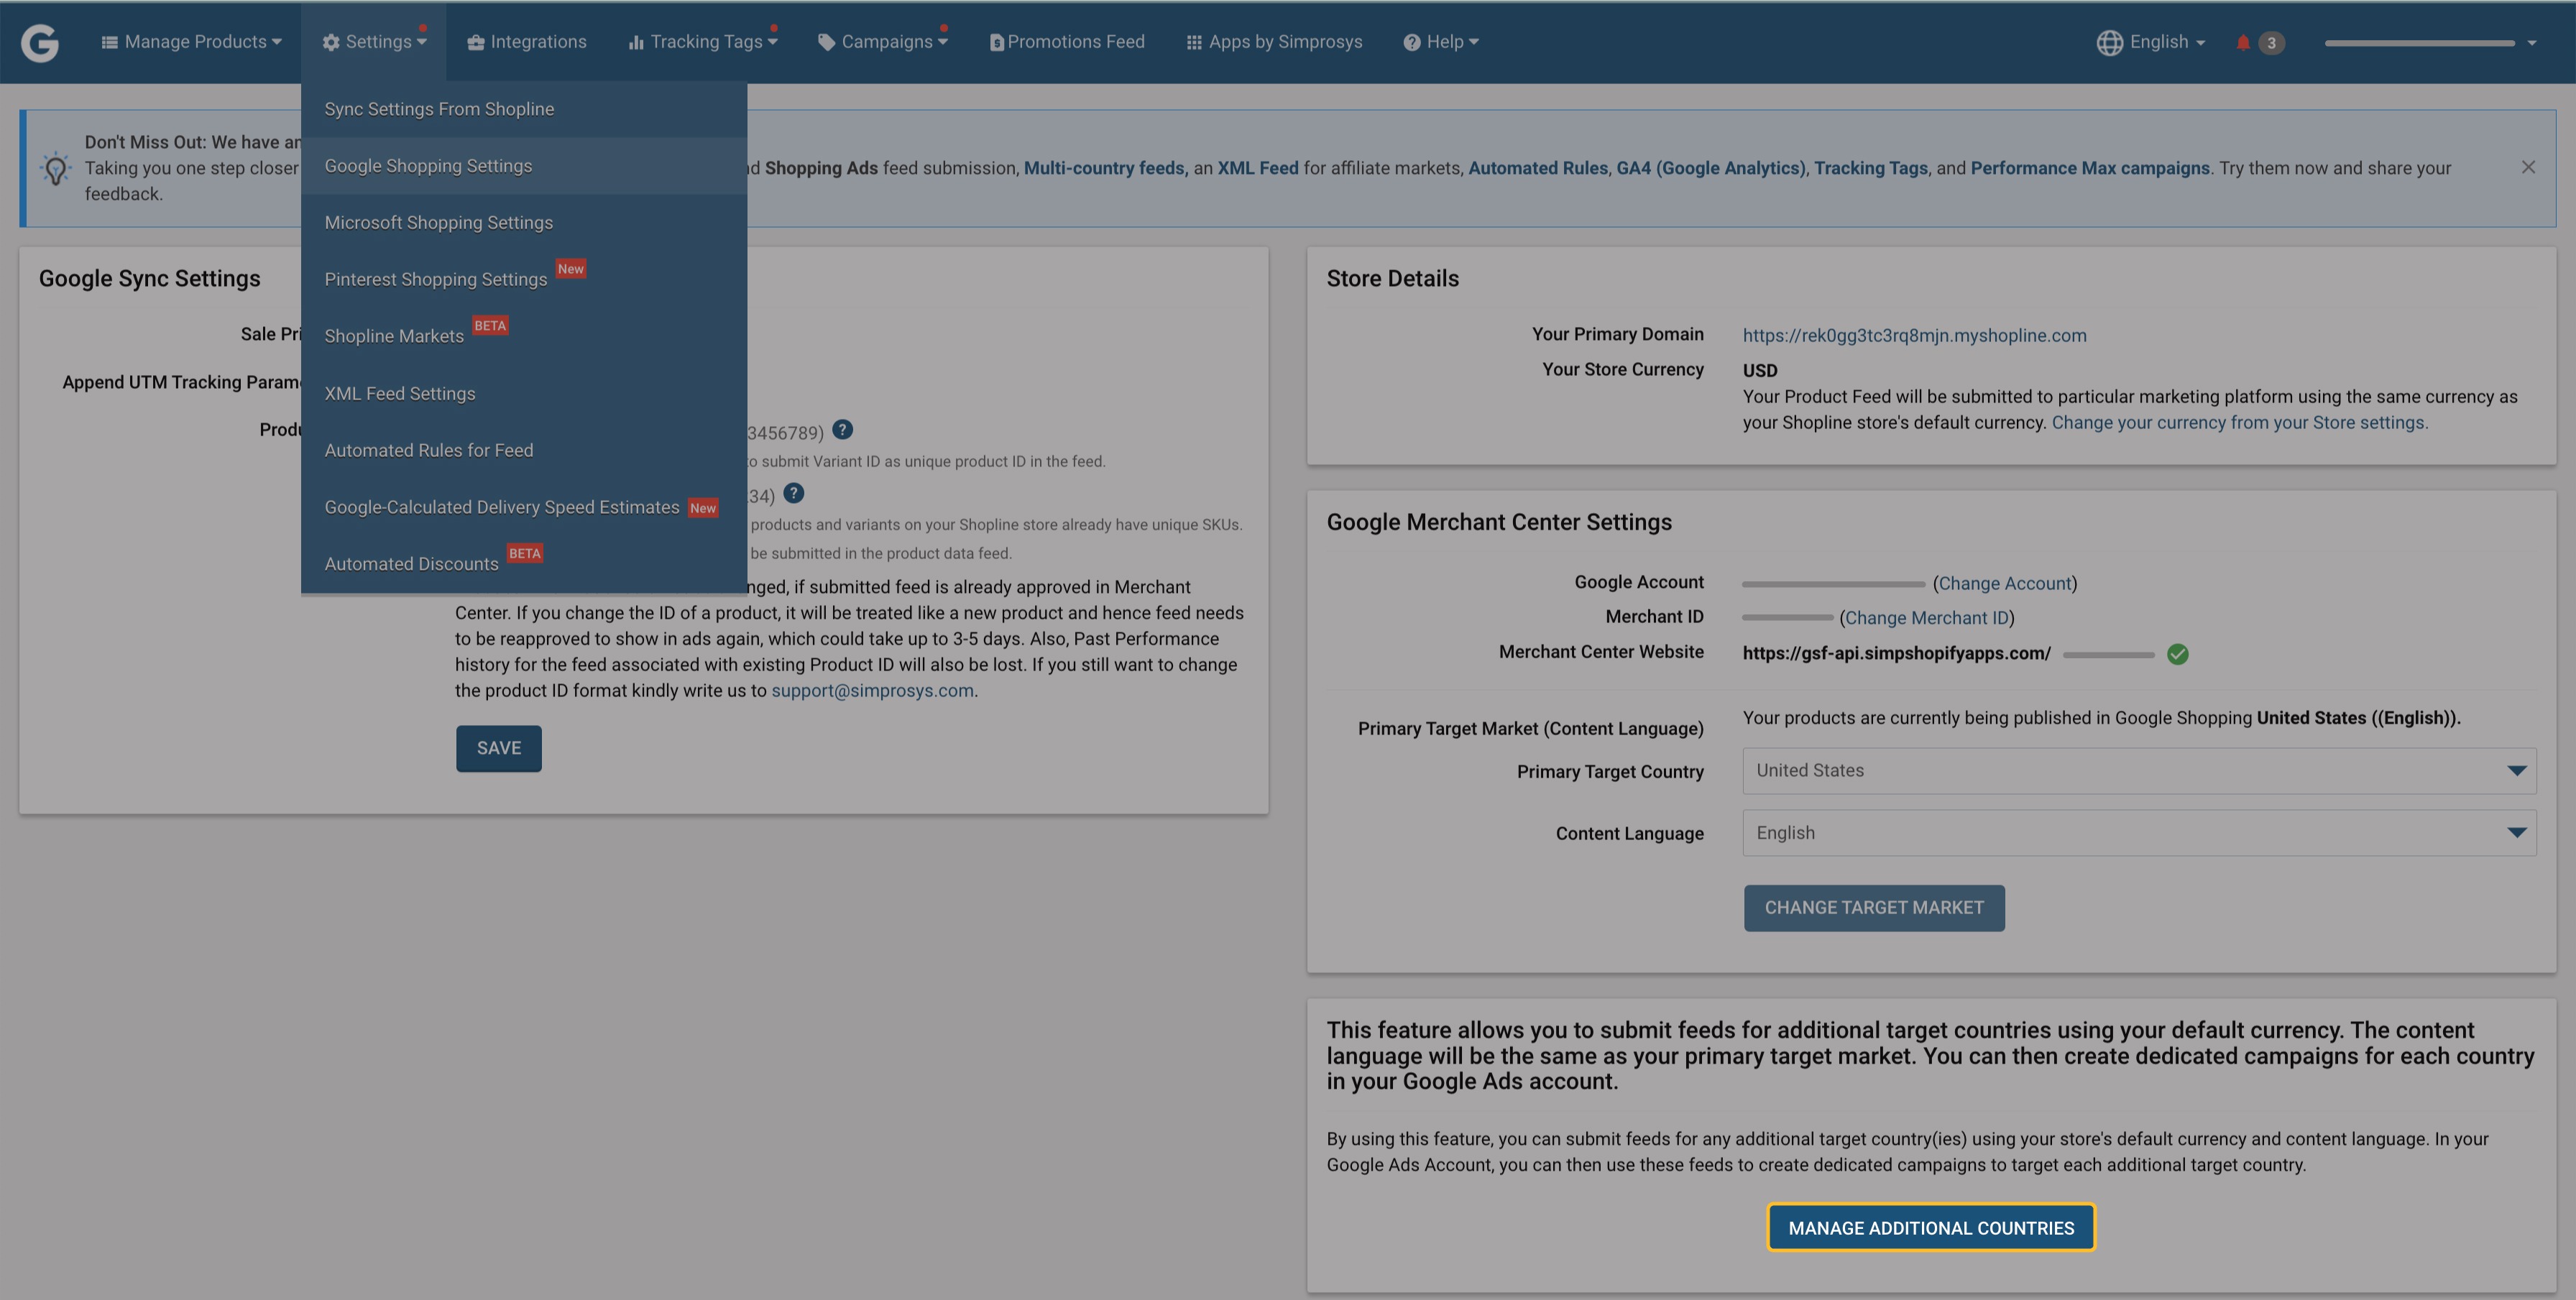Click Store Details heading
This screenshot has height=1300, width=2576.
click(1393, 279)
